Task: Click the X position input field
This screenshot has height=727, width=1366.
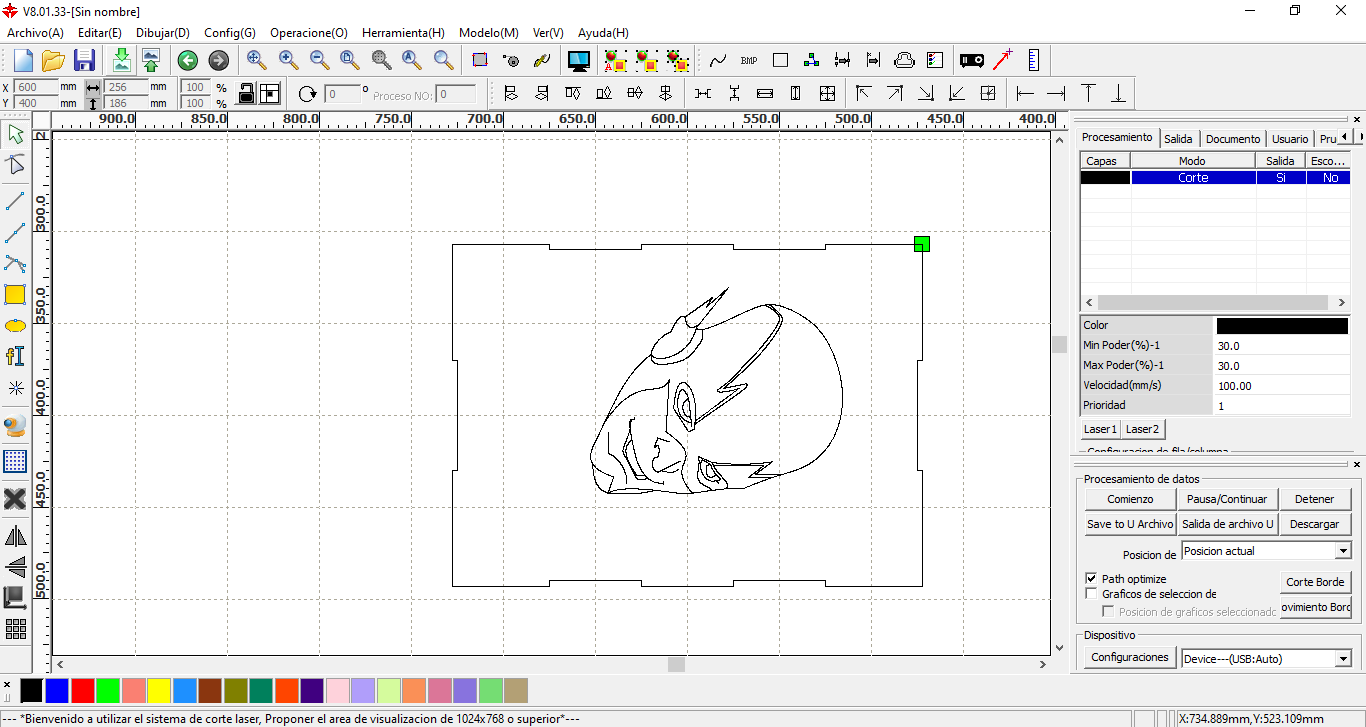Action: [x=37, y=87]
